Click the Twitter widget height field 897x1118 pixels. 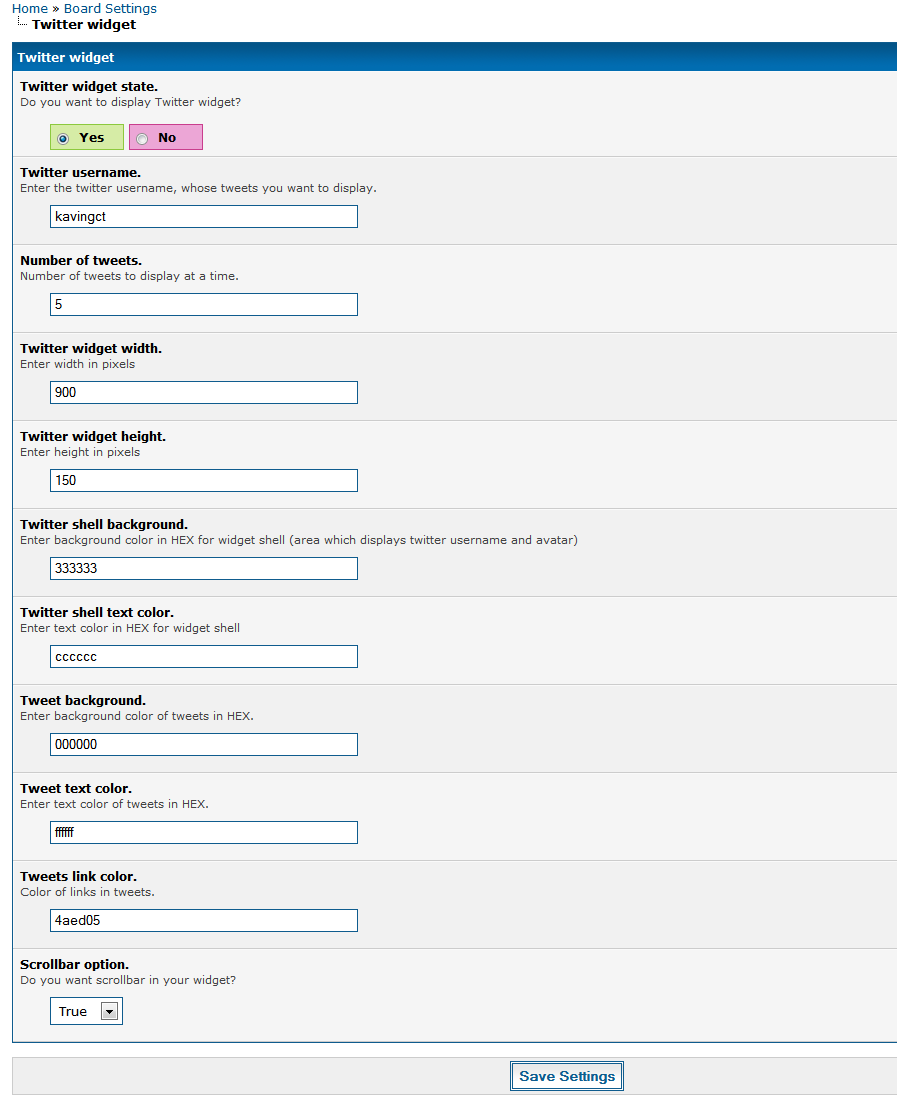coord(204,480)
